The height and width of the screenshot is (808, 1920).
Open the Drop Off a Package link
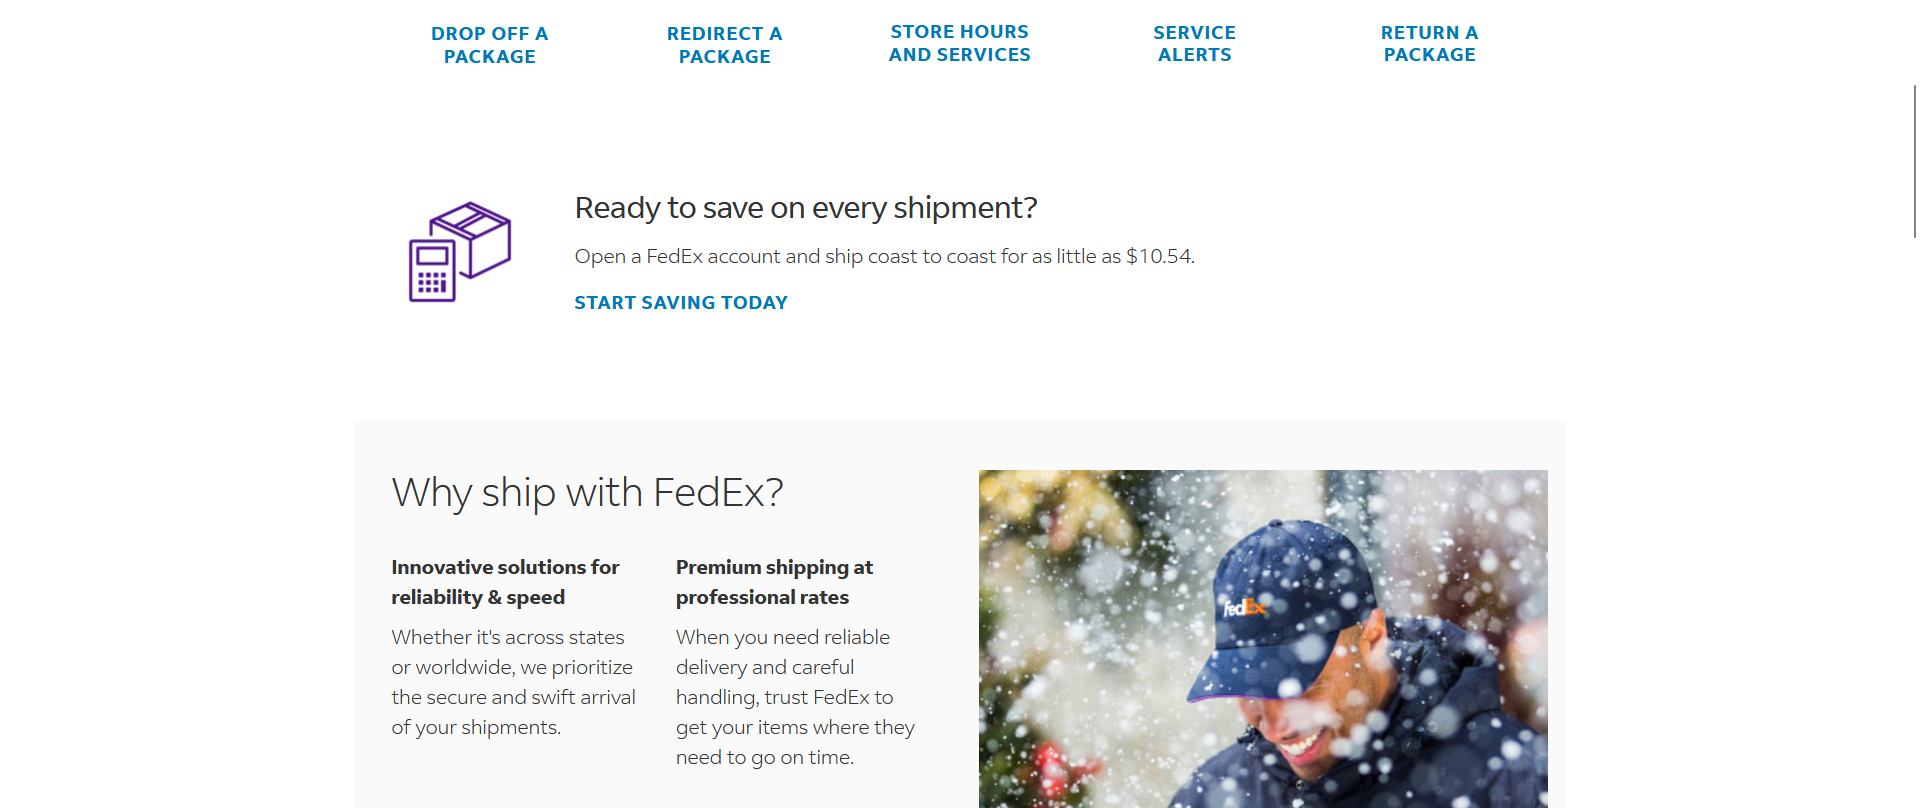coord(489,45)
